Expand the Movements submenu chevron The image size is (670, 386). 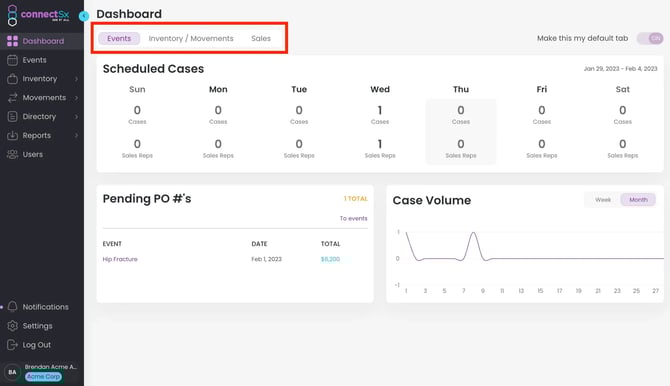click(76, 97)
